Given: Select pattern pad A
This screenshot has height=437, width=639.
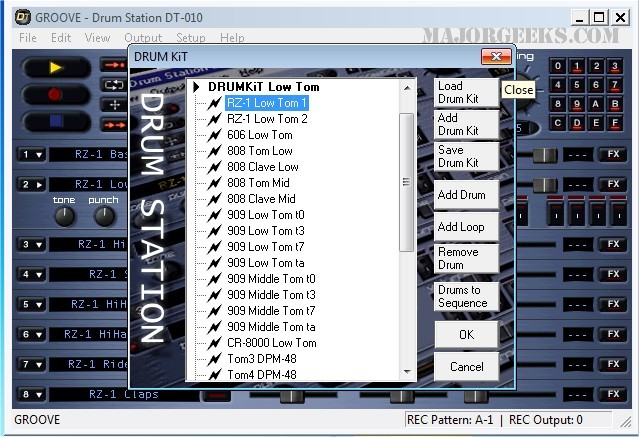Looking at the screenshot, I should pos(596,104).
